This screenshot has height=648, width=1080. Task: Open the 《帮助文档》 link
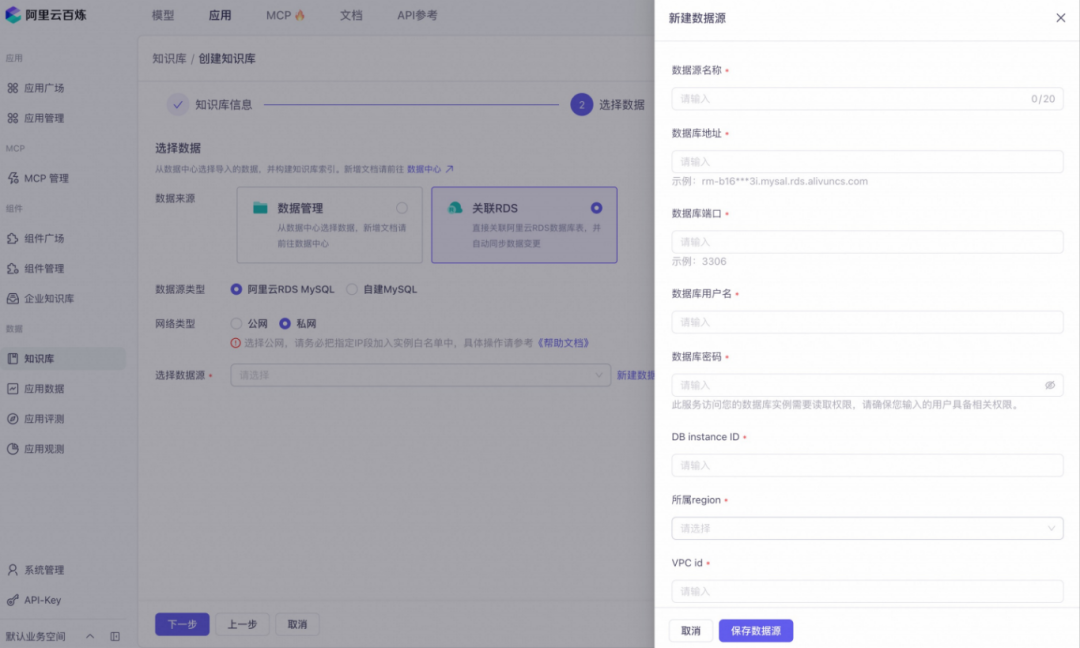click(x=563, y=343)
